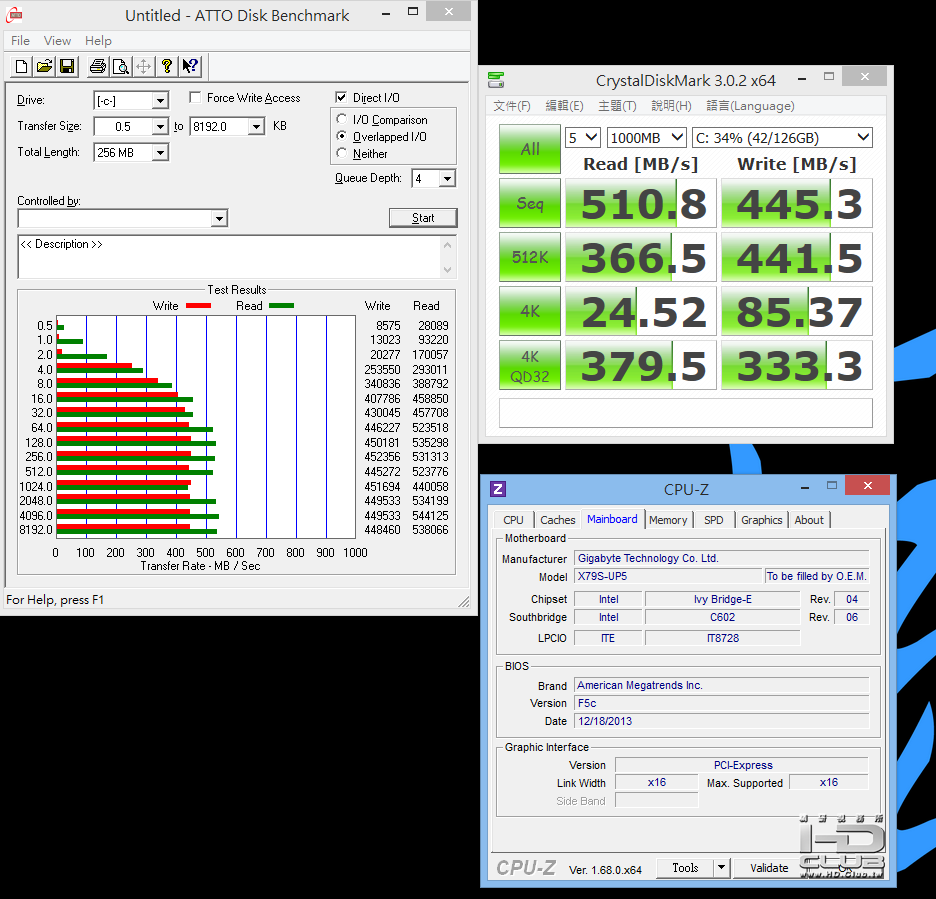Screen dimensions: 936x899
Task: Click the Description box scroll down arrow
Action: pos(448,270)
